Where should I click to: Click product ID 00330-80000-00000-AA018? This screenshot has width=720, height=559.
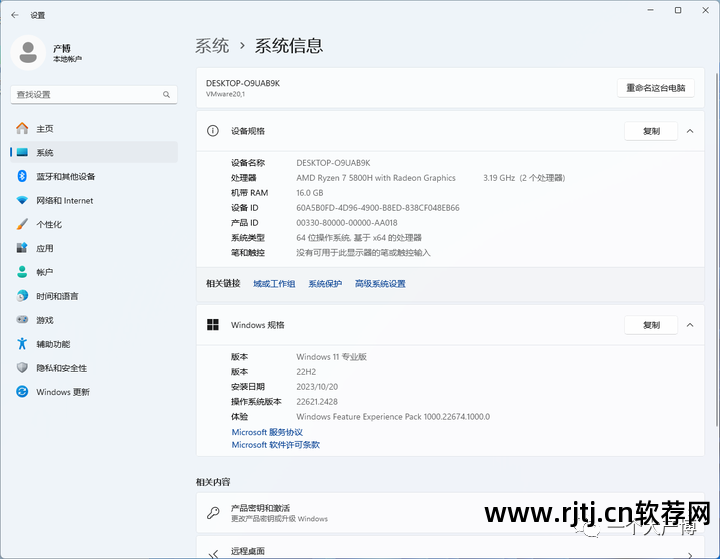[x=347, y=223]
